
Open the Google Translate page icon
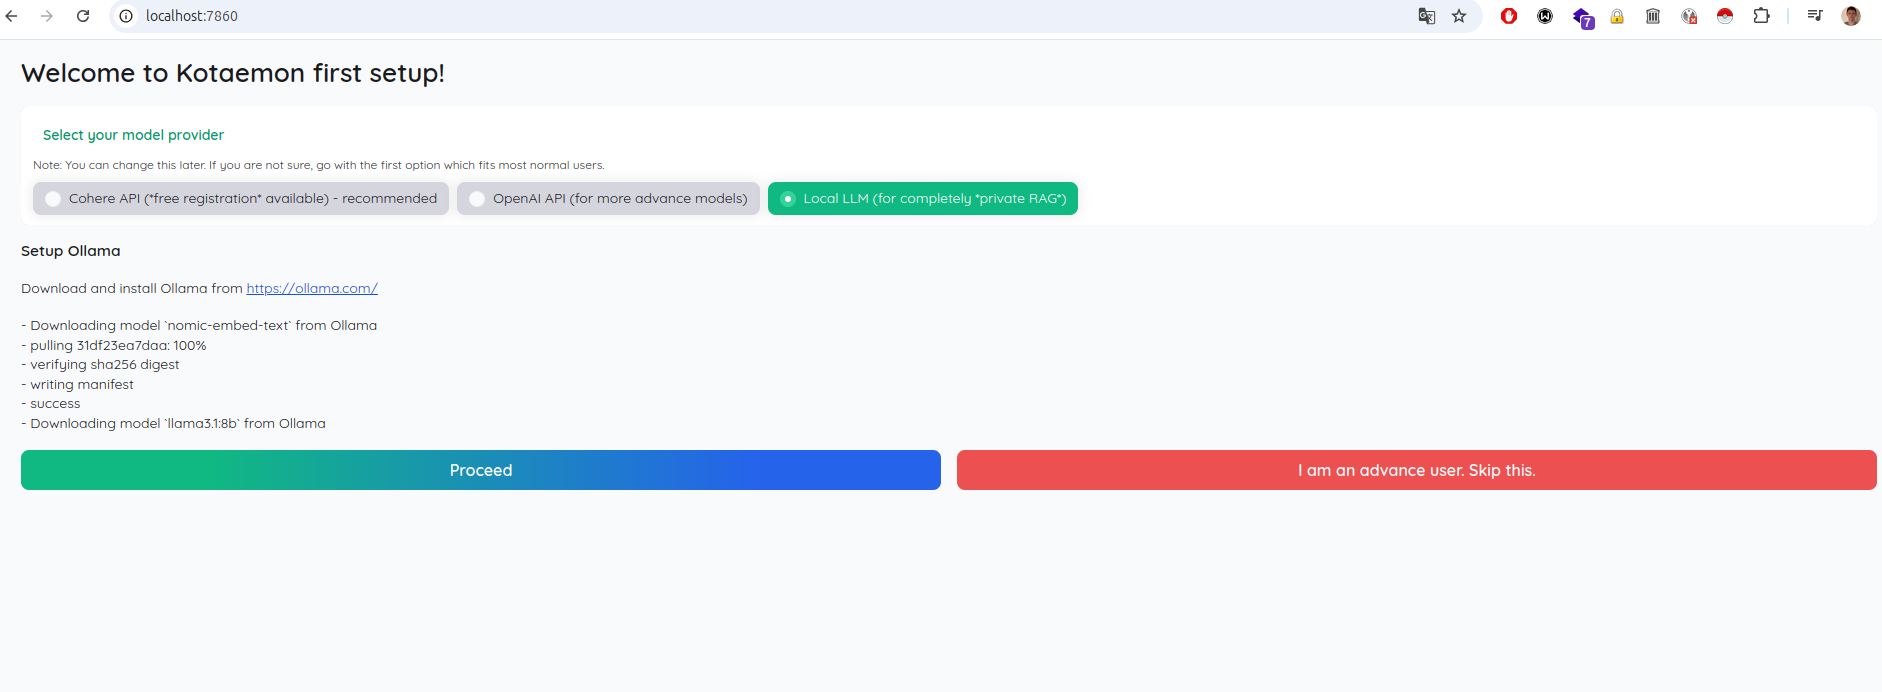pos(1427,16)
